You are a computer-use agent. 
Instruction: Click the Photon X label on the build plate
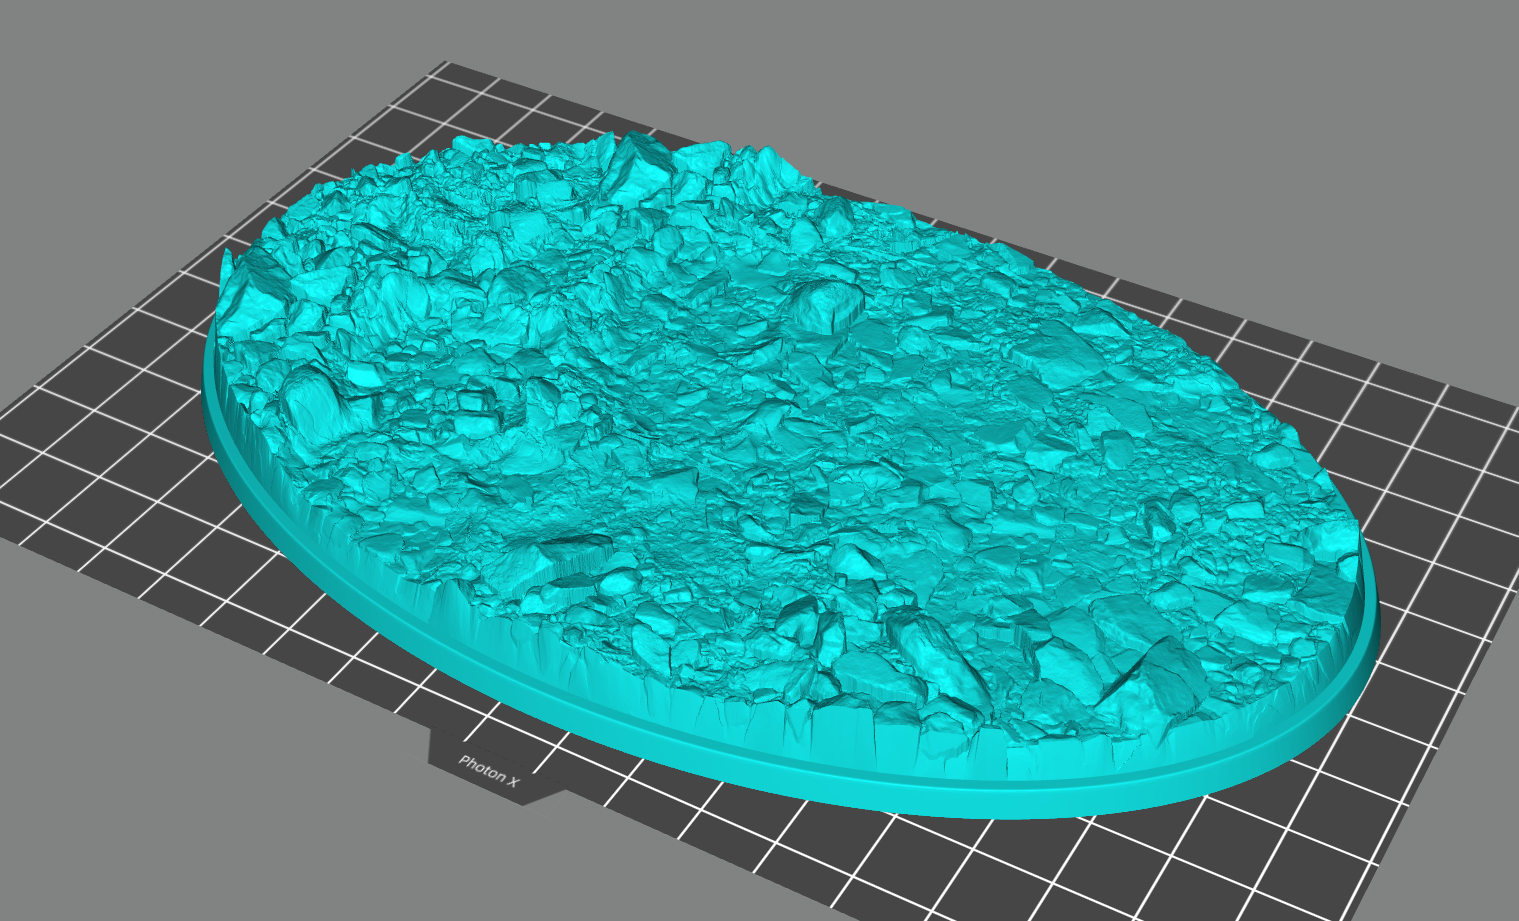489,770
